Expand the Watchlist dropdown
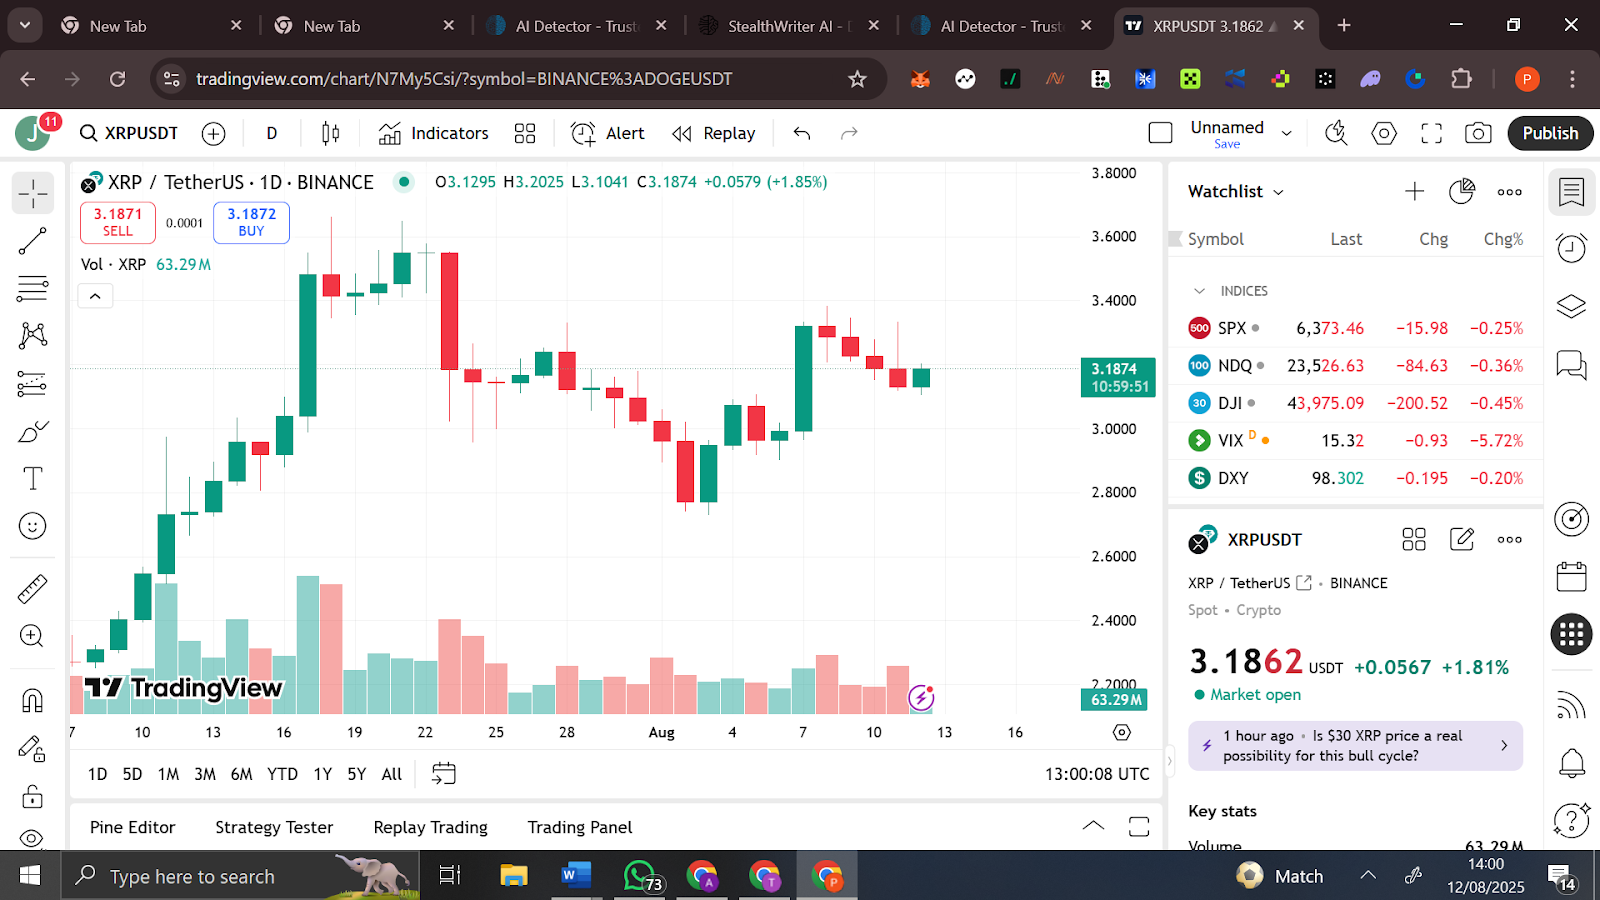 click(1236, 191)
